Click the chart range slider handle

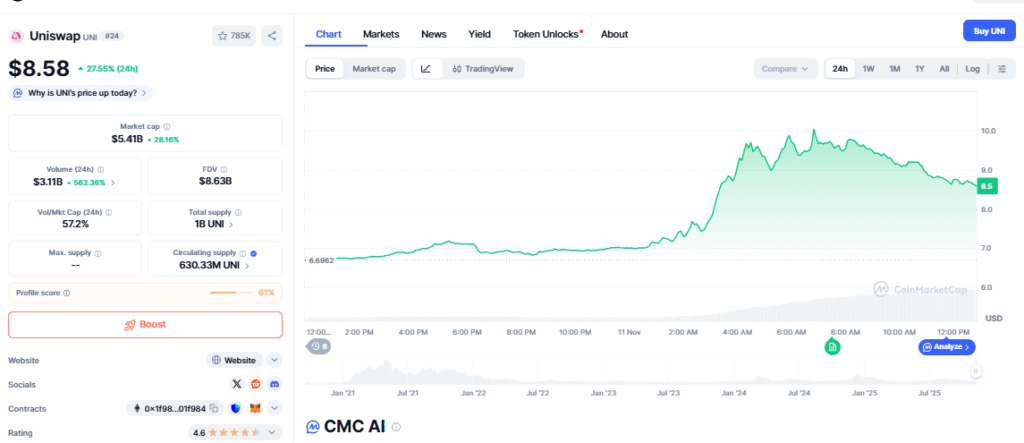(975, 372)
